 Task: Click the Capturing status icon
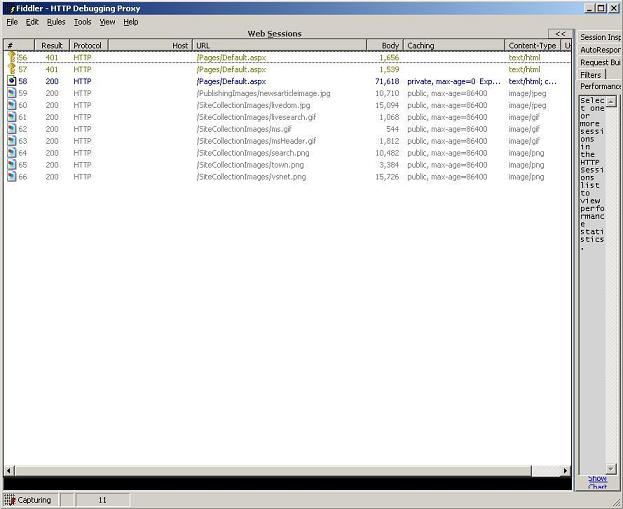point(10,500)
